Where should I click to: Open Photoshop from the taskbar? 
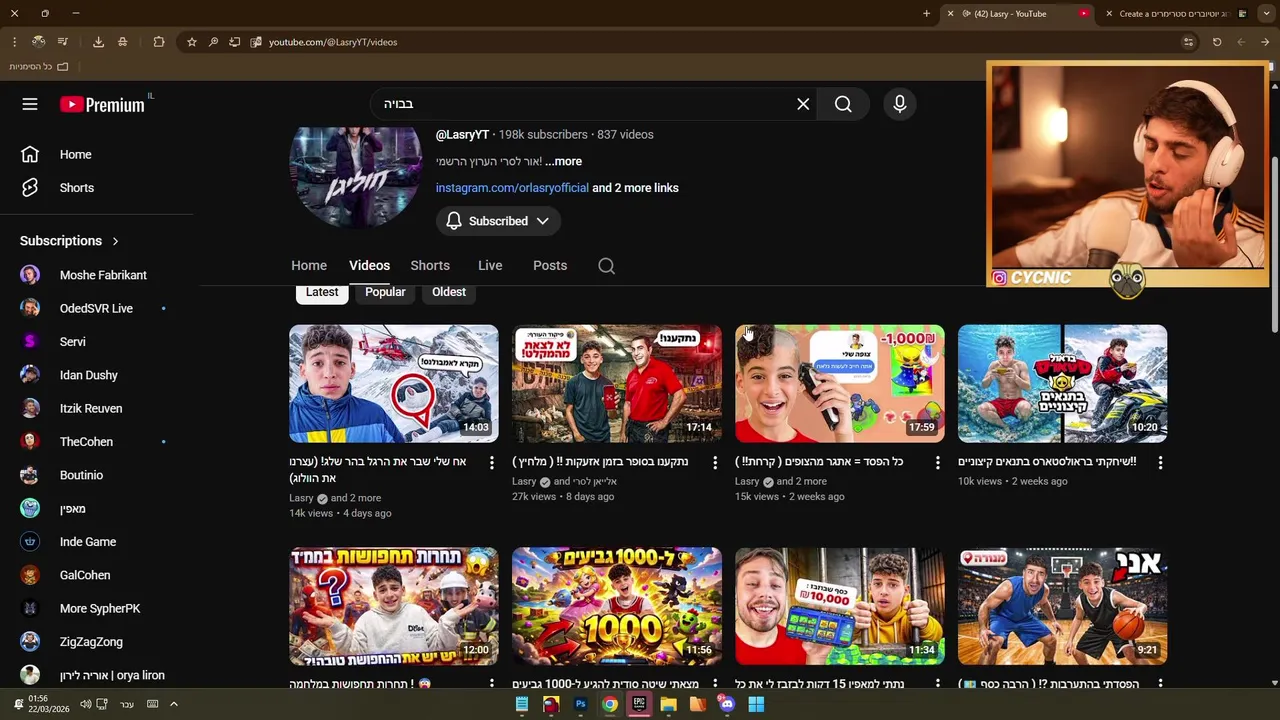click(x=580, y=704)
